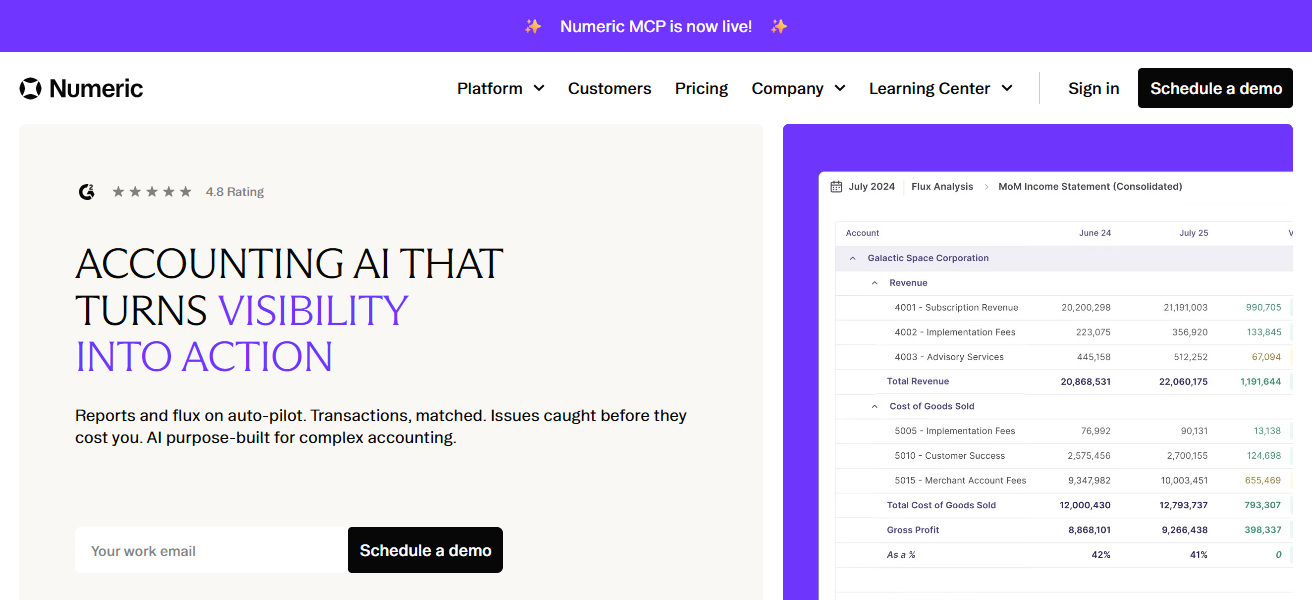
Task: Click the VISIBILITY headline word
Action: [313, 310]
